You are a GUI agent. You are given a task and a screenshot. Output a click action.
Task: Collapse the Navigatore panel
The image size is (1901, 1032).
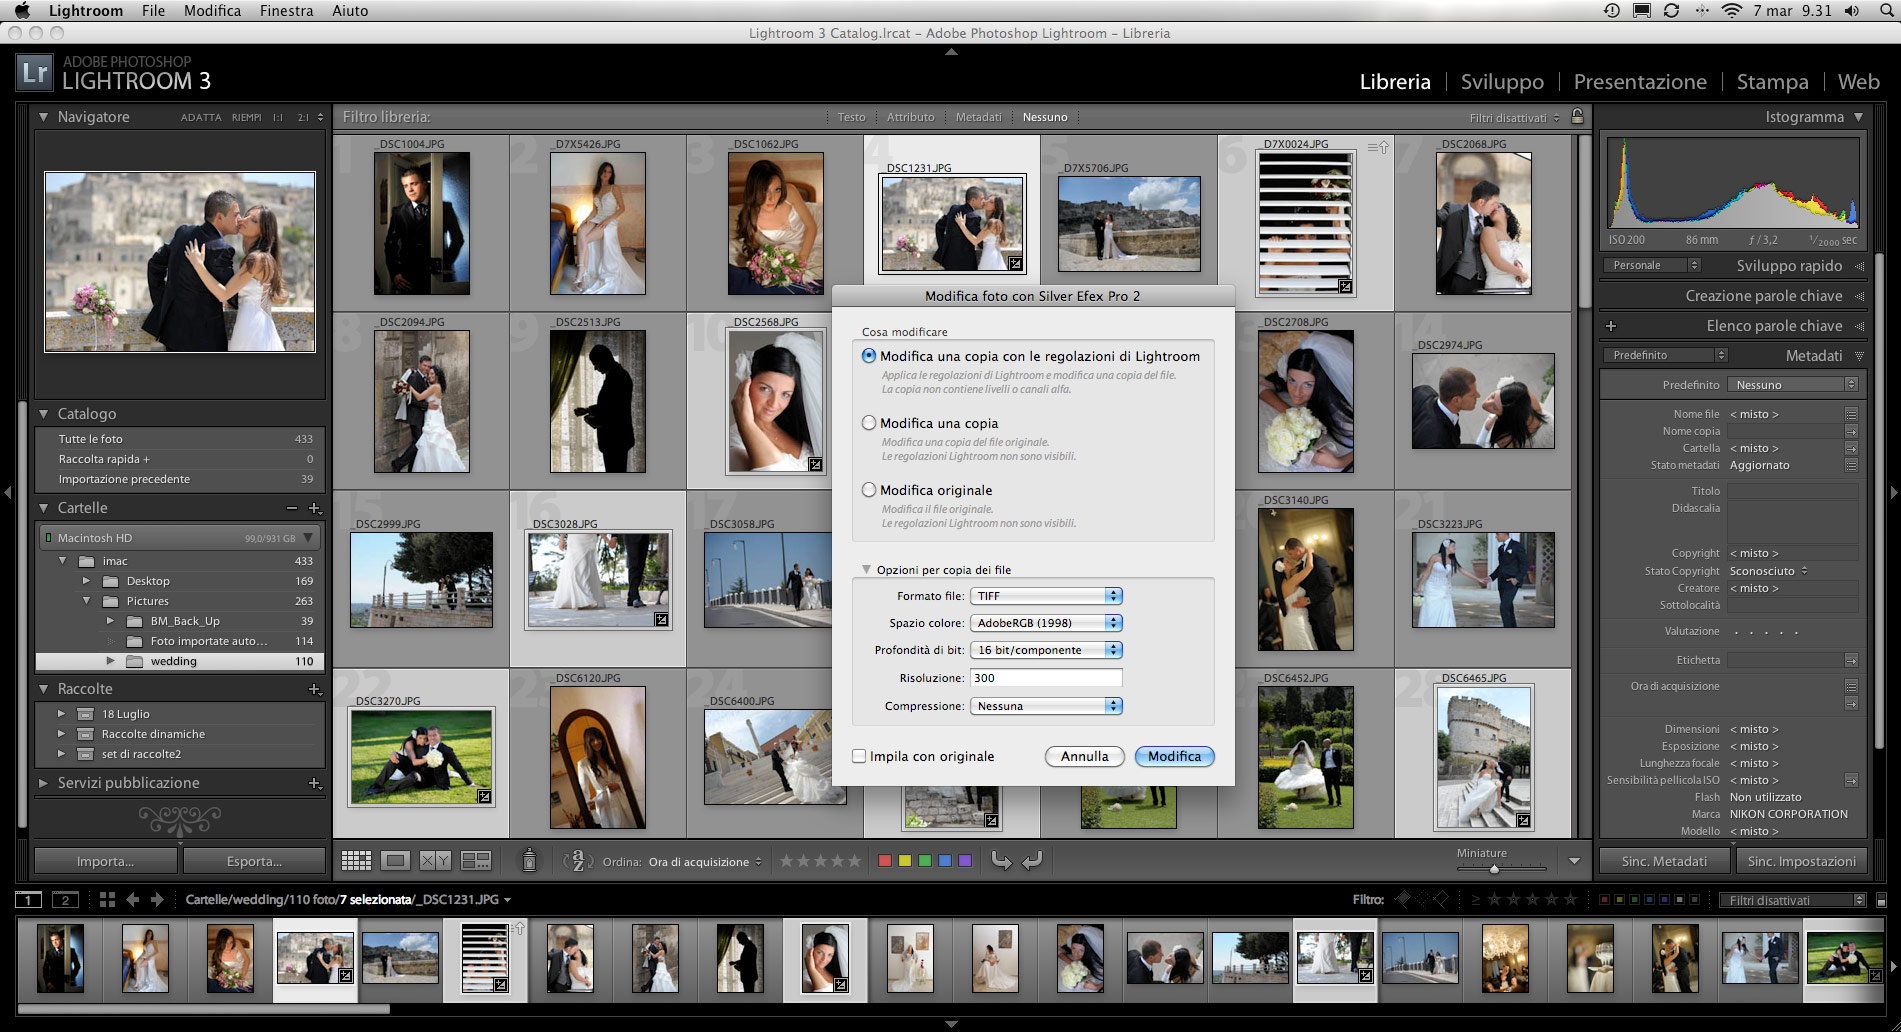coord(44,117)
